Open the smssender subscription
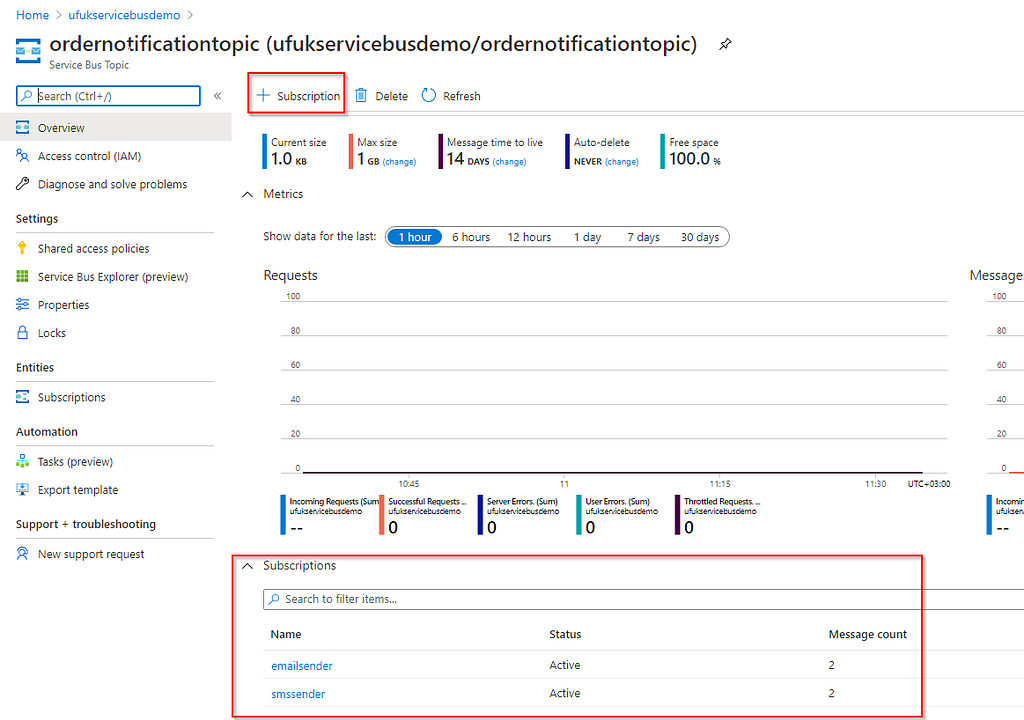This screenshot has height=720, width=1024. (x=298, y=693)
